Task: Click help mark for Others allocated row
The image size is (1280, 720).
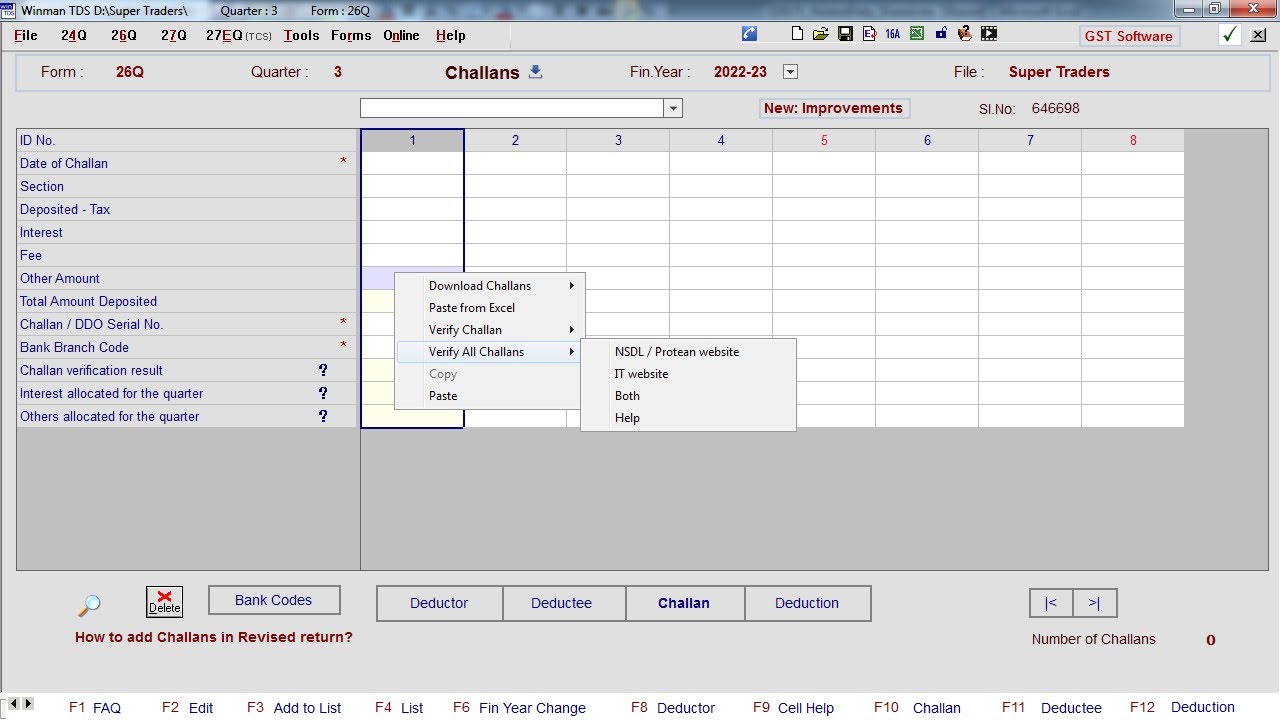Action: [323, 416]
